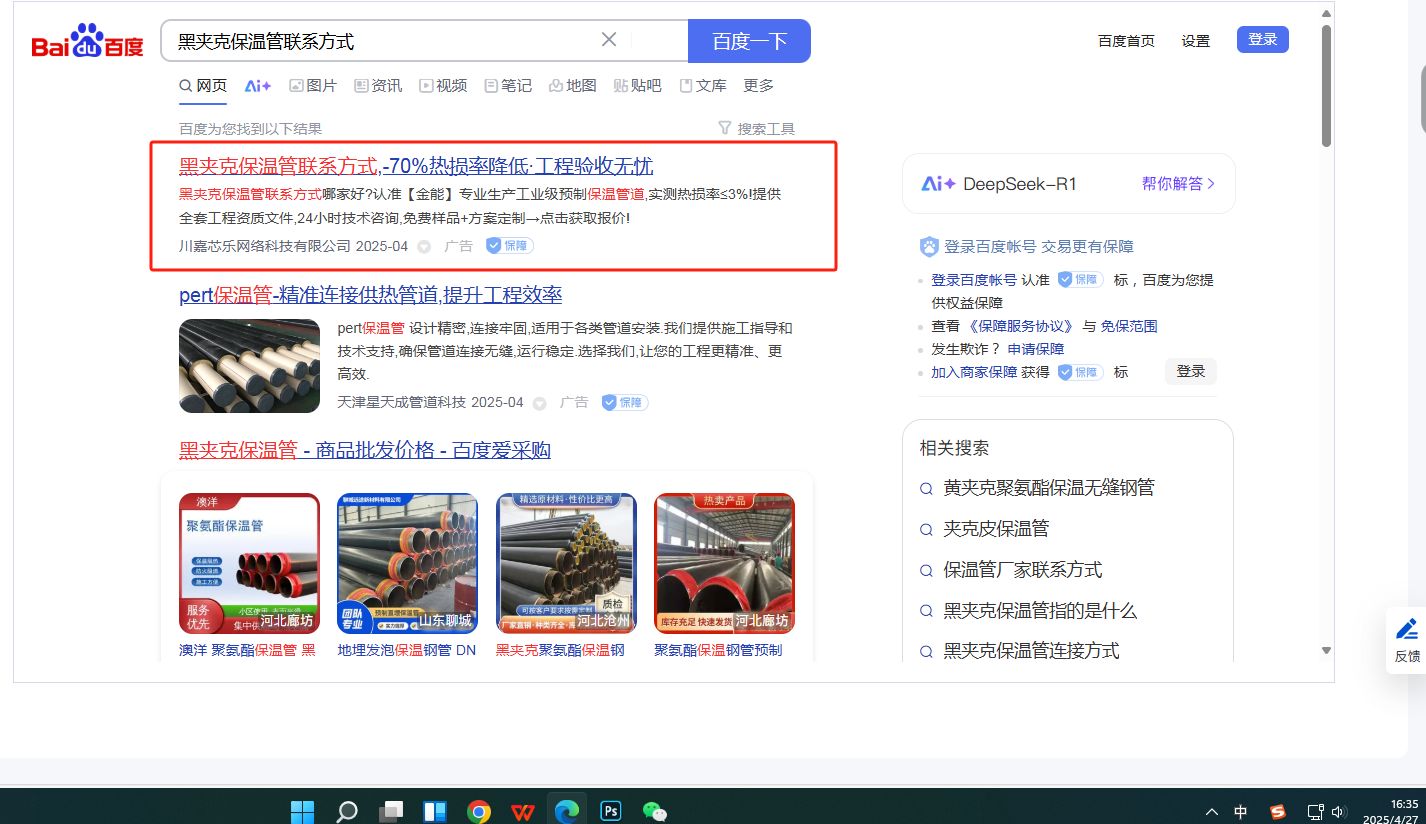Open WPS Office from the taskbar

pos(523,810)
